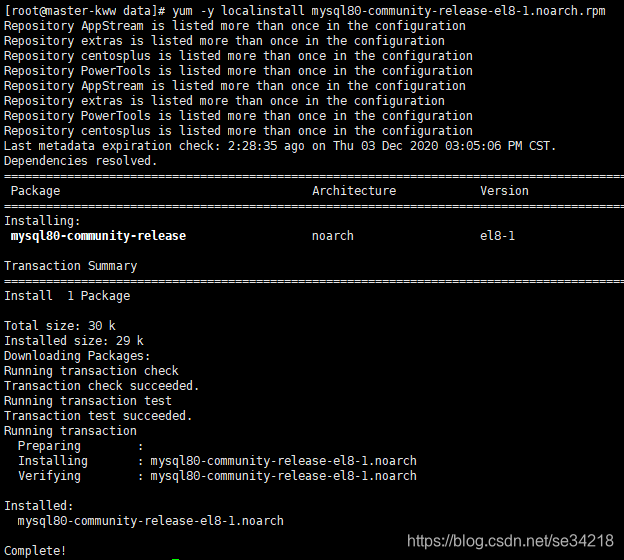Click the 'Preparing' step line
Image resolution: width=624 pixels, height=560 pixels.
click(80, 446)
